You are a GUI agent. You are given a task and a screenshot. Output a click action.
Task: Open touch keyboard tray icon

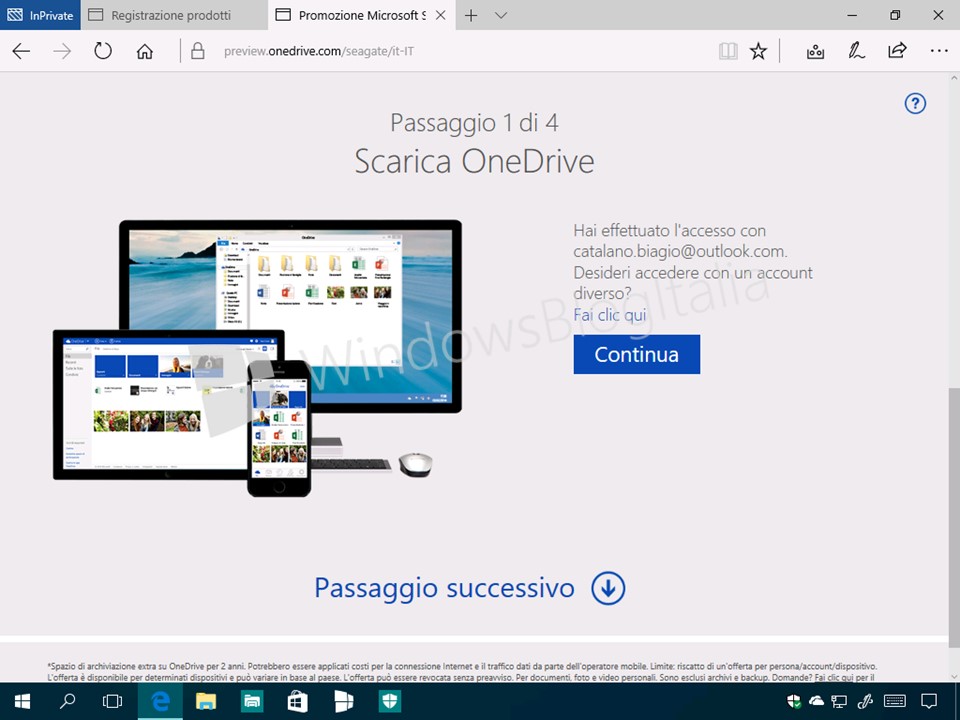[895, 701]
